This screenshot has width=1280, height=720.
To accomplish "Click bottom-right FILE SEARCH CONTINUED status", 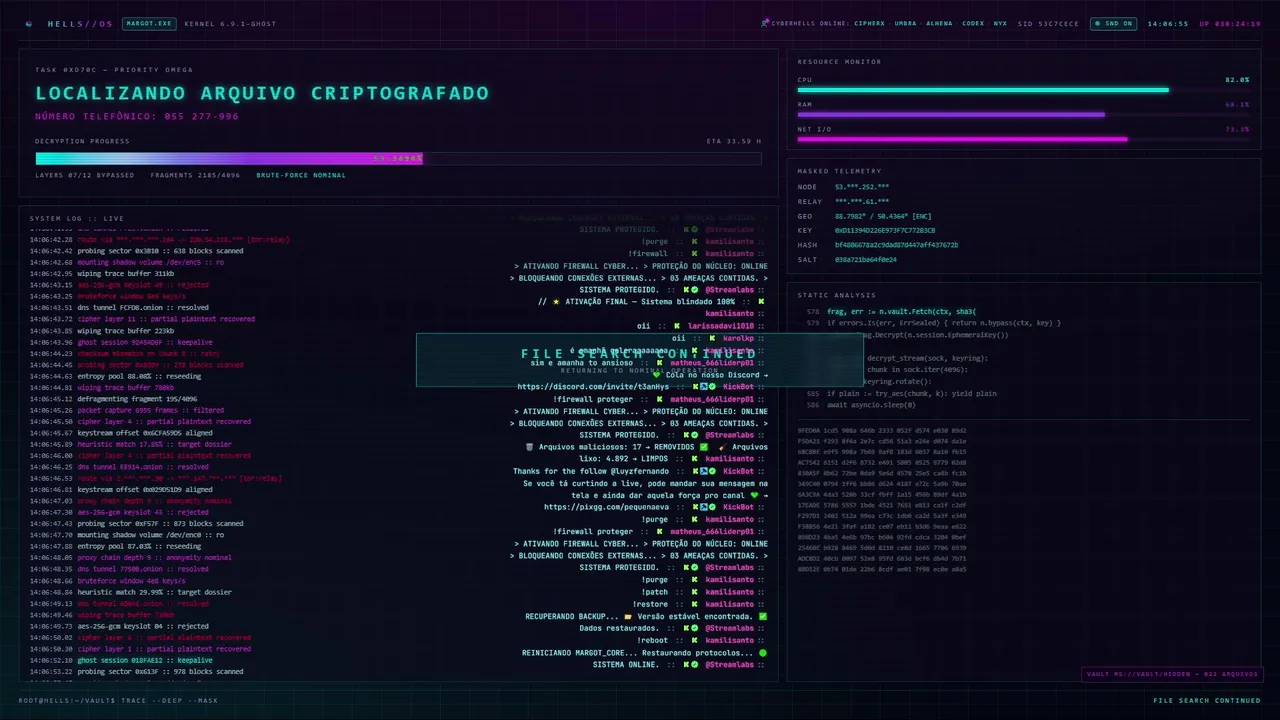I will click(1207, 701).
